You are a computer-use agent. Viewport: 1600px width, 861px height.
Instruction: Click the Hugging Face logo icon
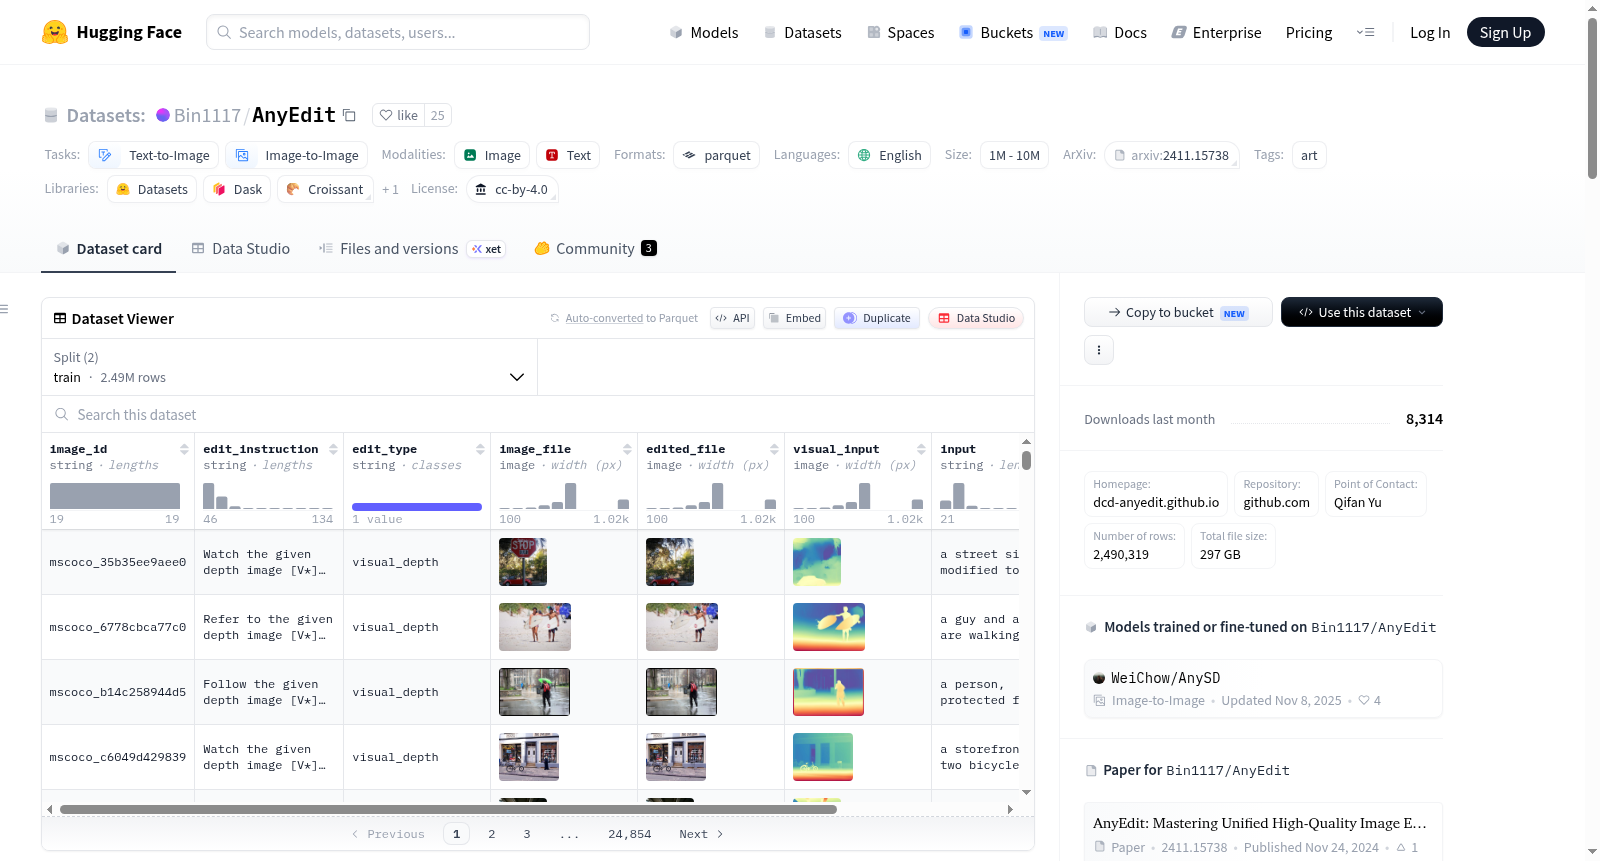[55, 32]
